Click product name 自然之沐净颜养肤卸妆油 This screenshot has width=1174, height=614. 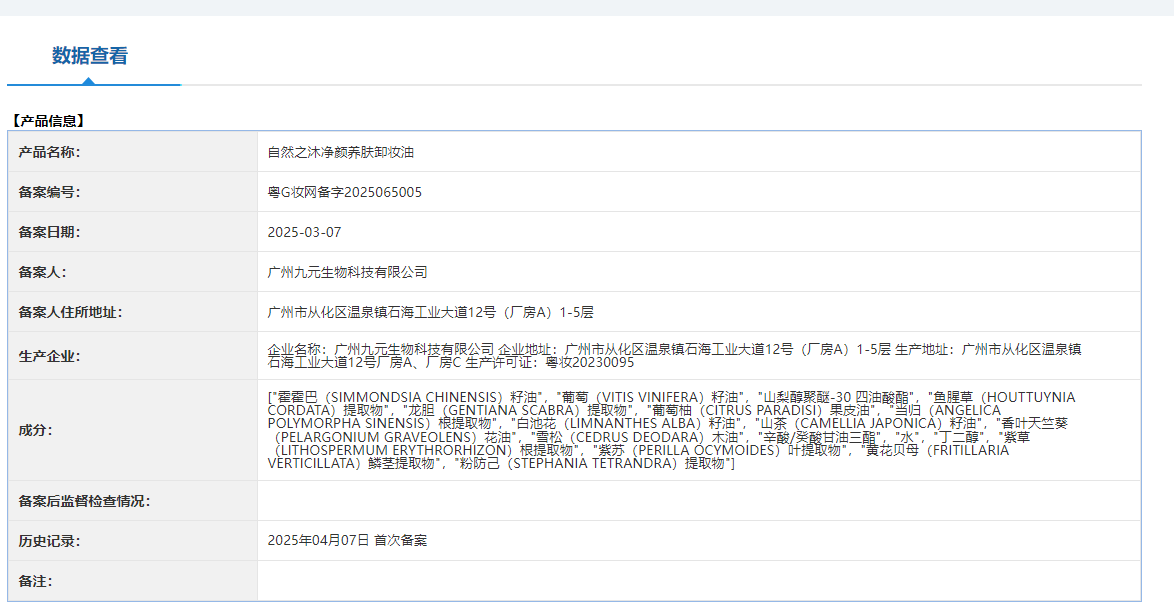point(340,152)
